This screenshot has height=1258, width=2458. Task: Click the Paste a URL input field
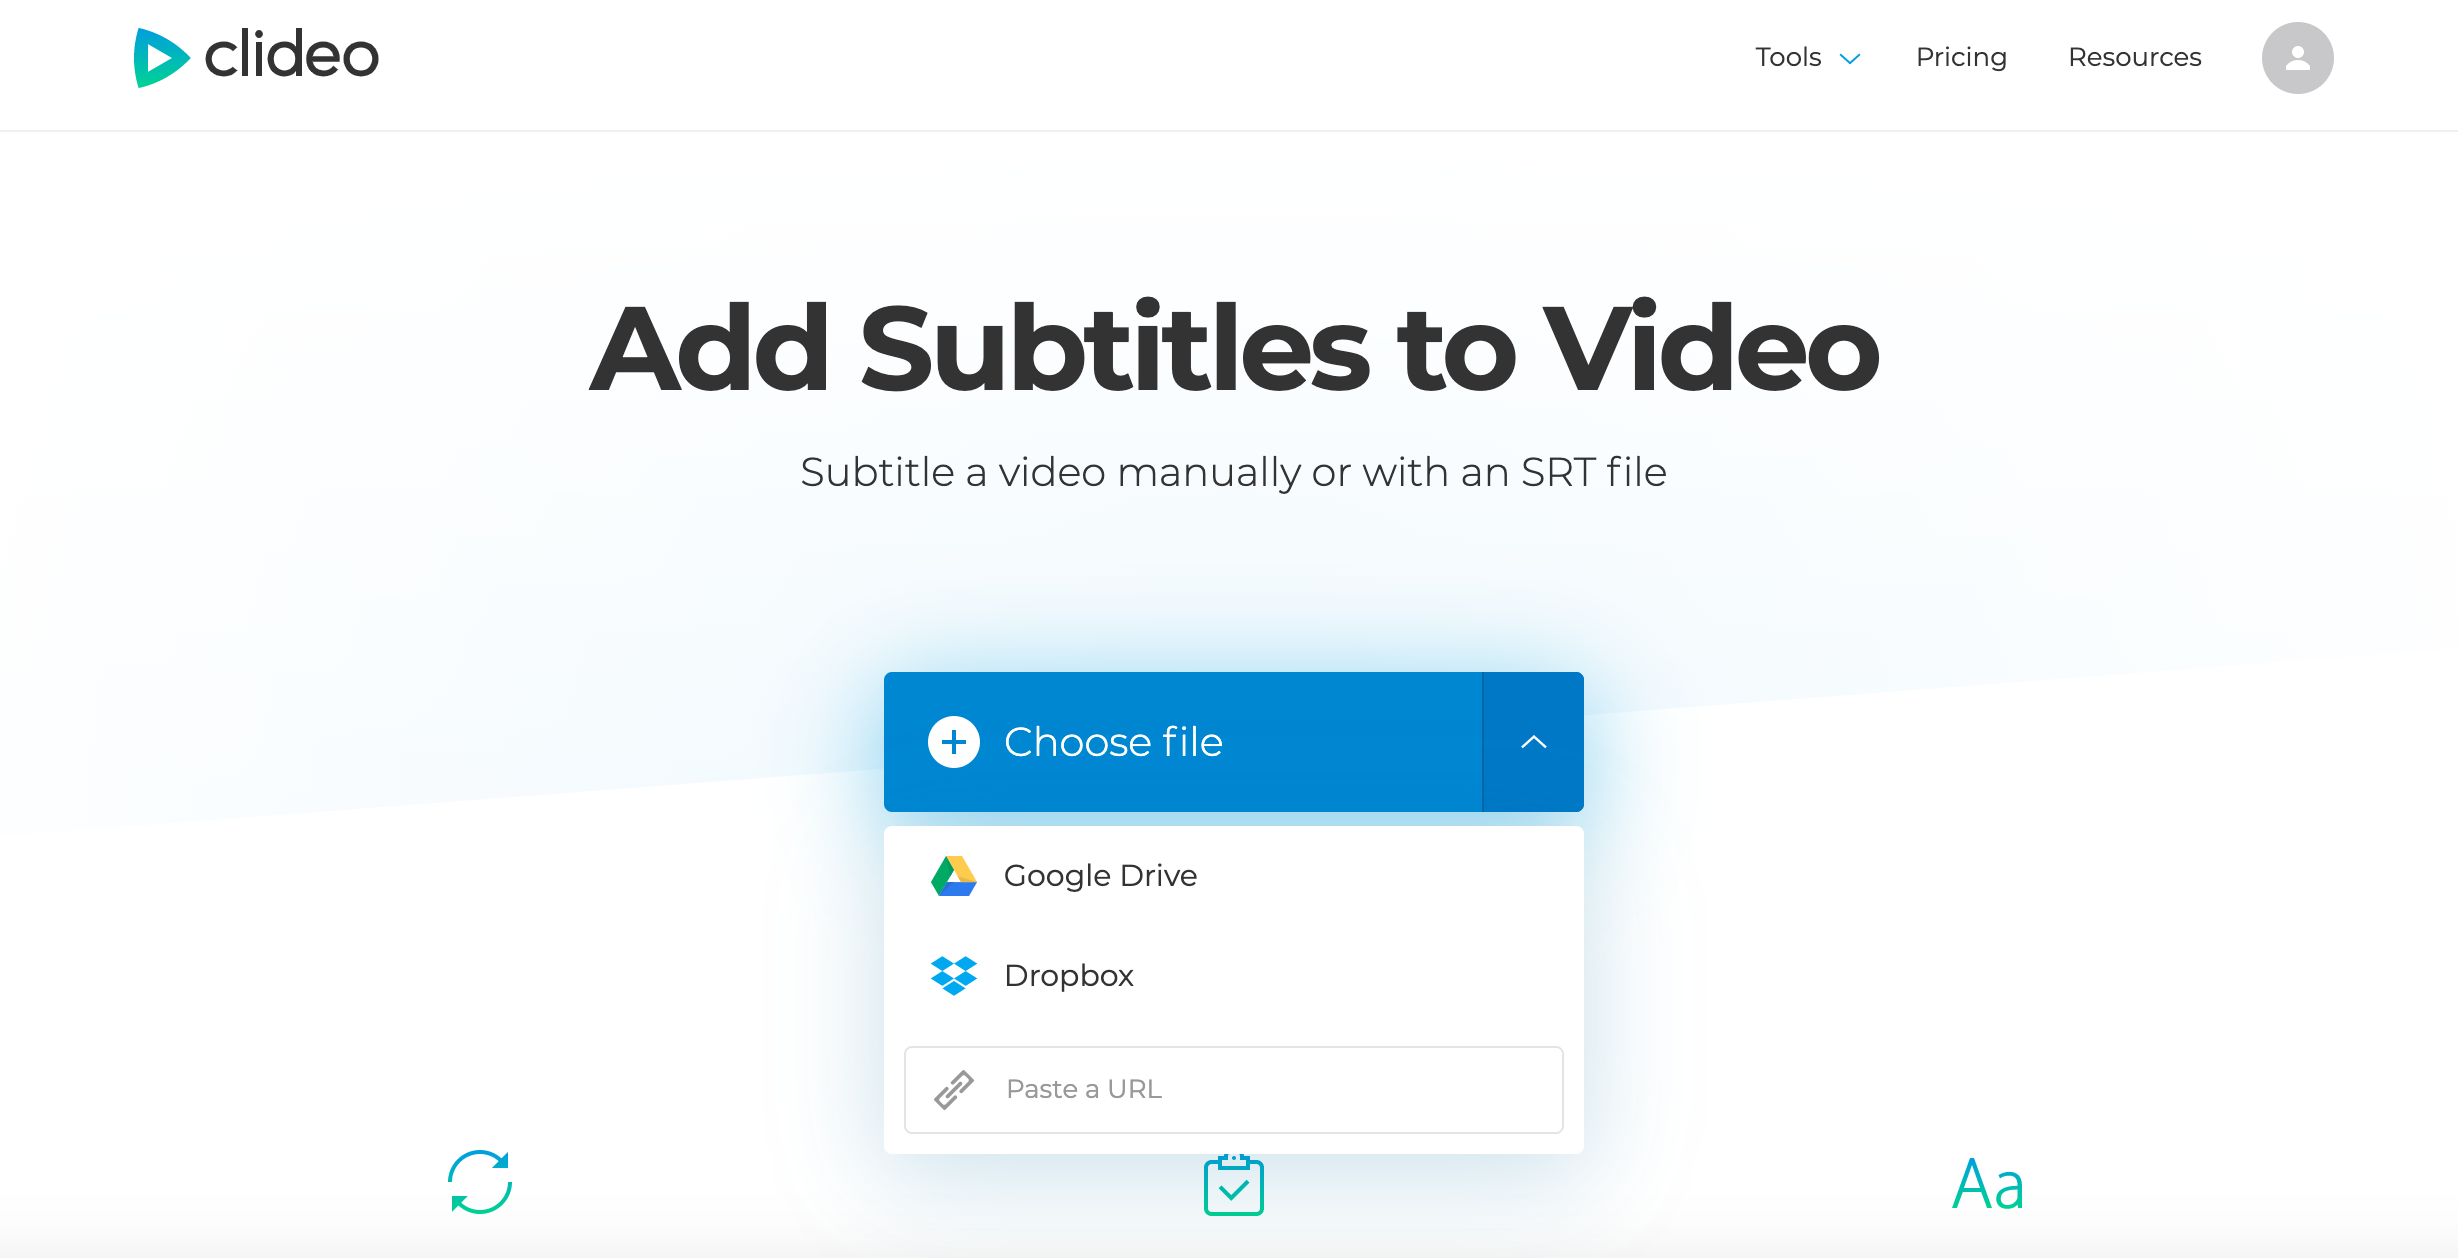click(1232, 1088)
